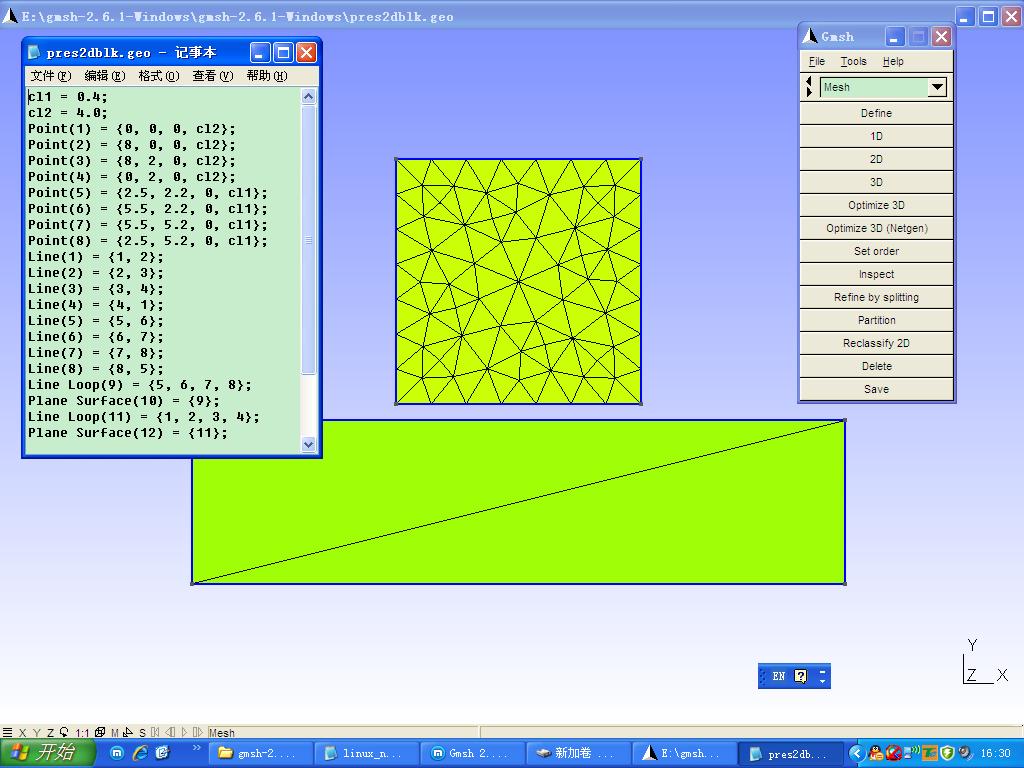The height and width of the screenshot is (768, 1024).
Task: Click the Notepad title bar icon
Action: point(34,52)
